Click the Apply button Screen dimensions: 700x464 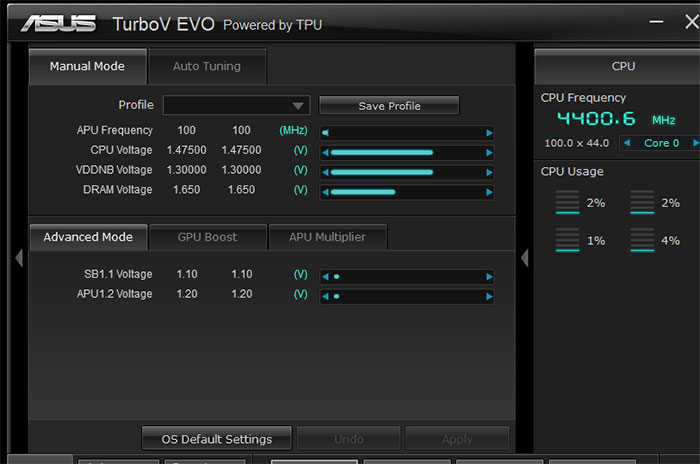pos(457,439)
